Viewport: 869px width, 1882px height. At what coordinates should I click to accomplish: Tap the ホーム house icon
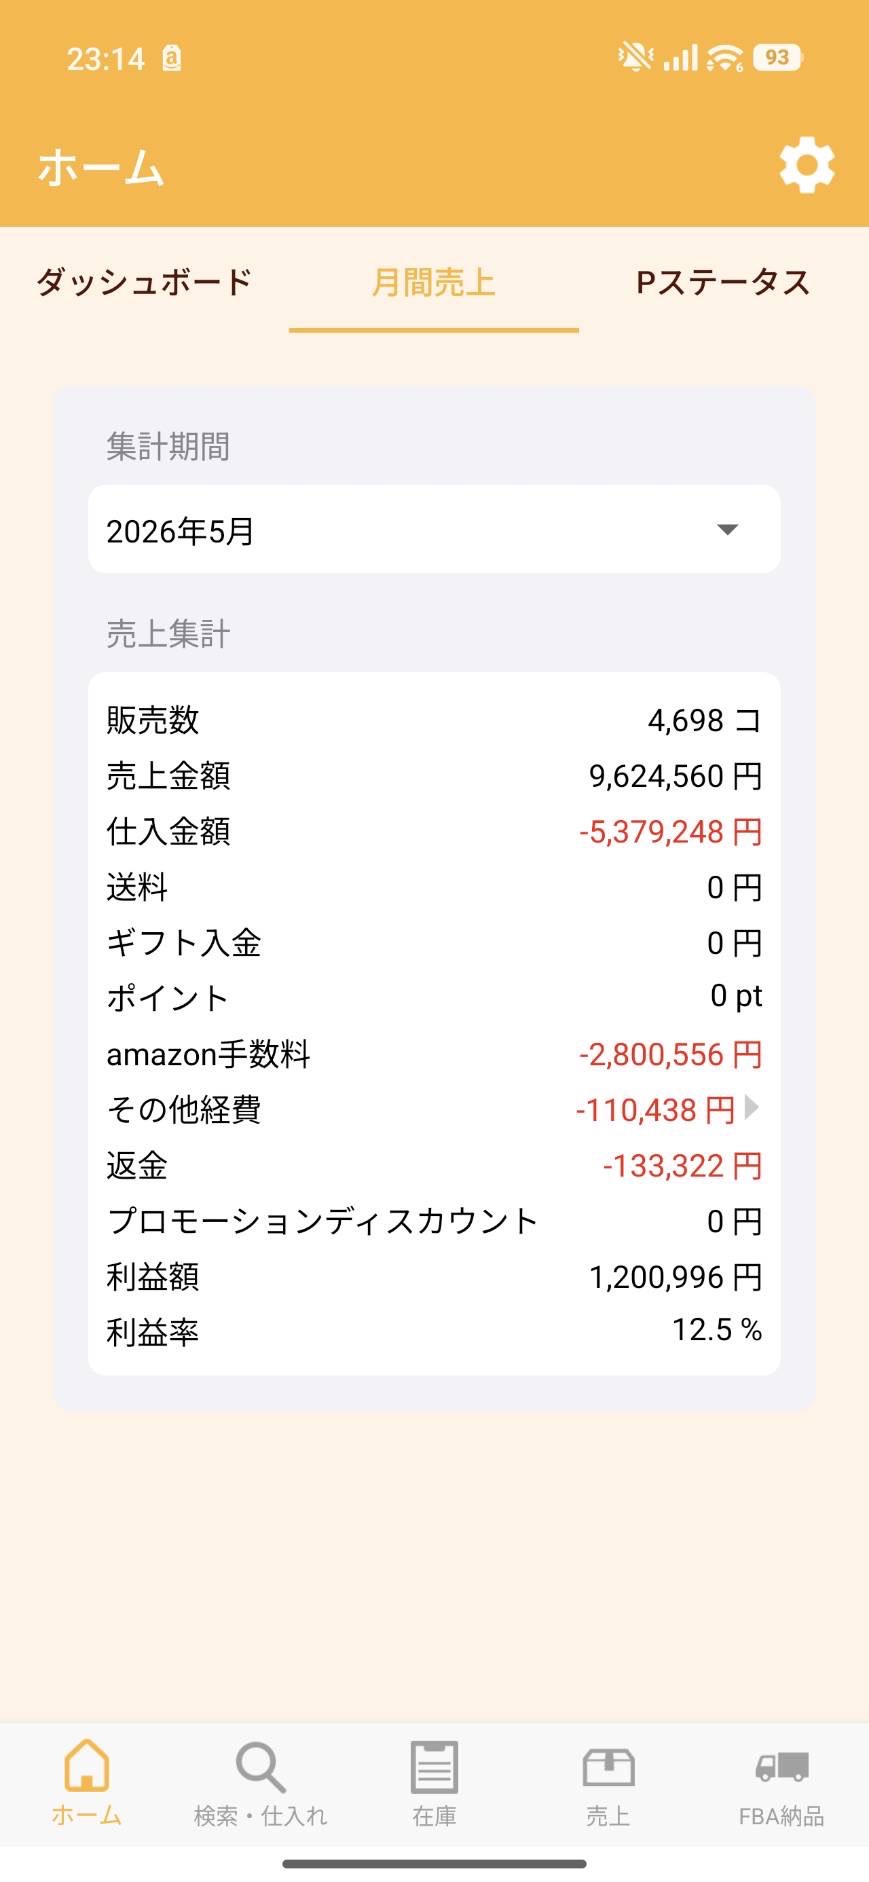[87, 1765]
